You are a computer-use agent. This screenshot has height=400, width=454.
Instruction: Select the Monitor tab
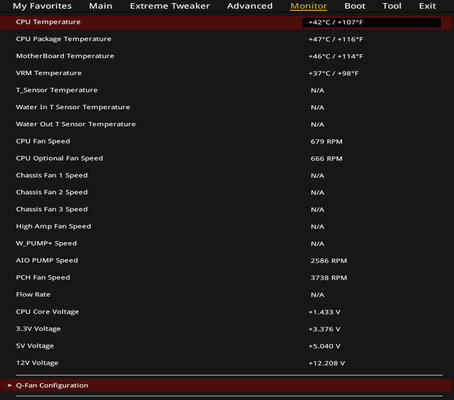309,6
